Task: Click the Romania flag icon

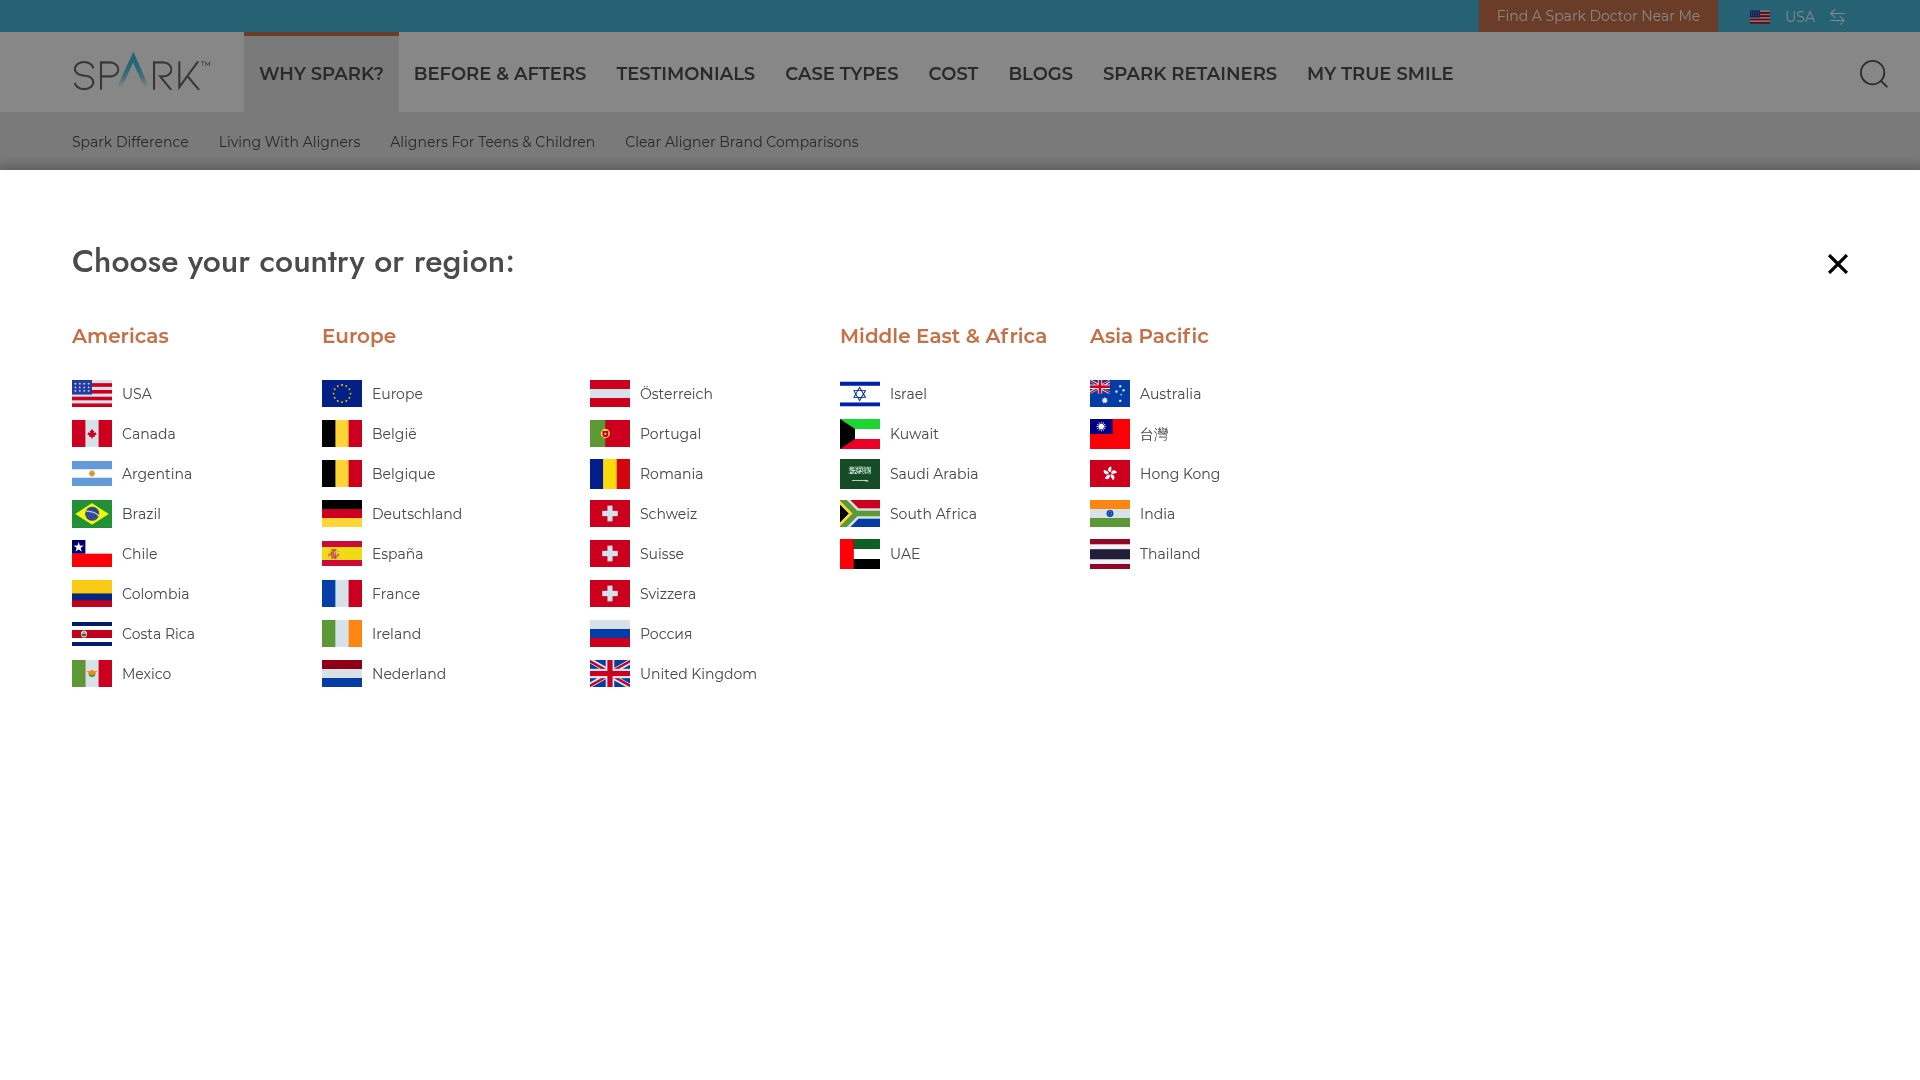Action: [x=610, y=474]
